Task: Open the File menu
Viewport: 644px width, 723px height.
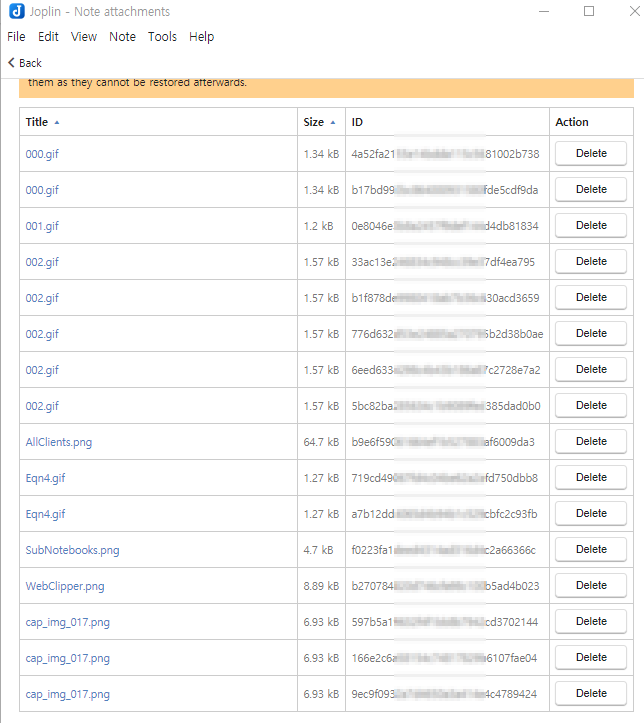Action: pyautogui.click(x=16, y=36)
